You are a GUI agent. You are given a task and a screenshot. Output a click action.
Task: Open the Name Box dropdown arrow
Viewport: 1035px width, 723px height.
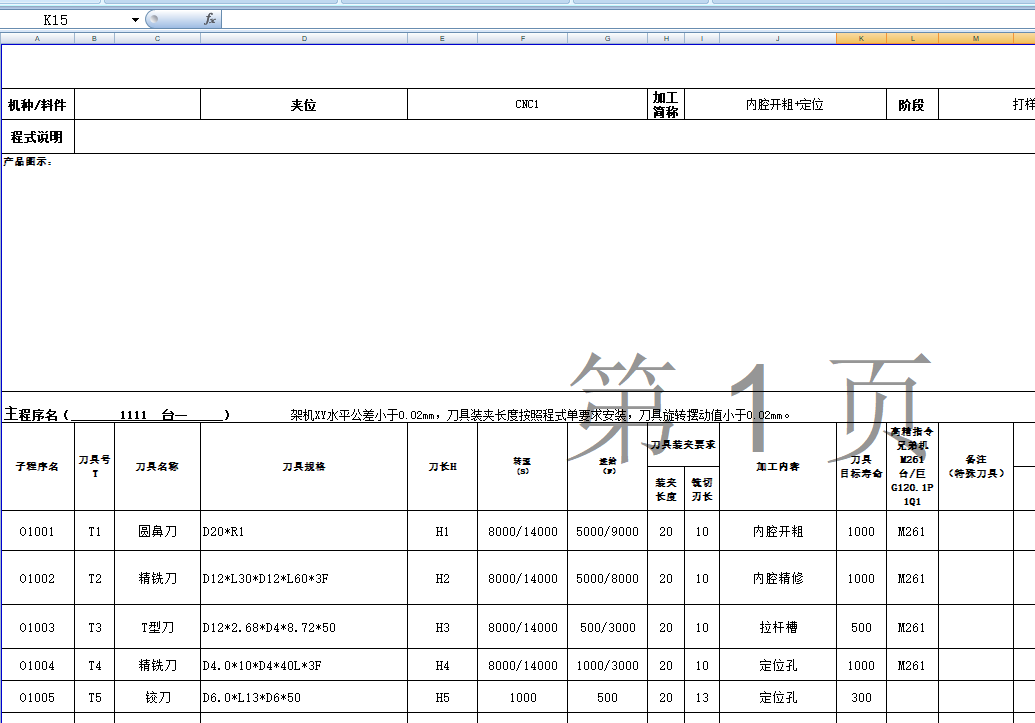click(135, 20)
